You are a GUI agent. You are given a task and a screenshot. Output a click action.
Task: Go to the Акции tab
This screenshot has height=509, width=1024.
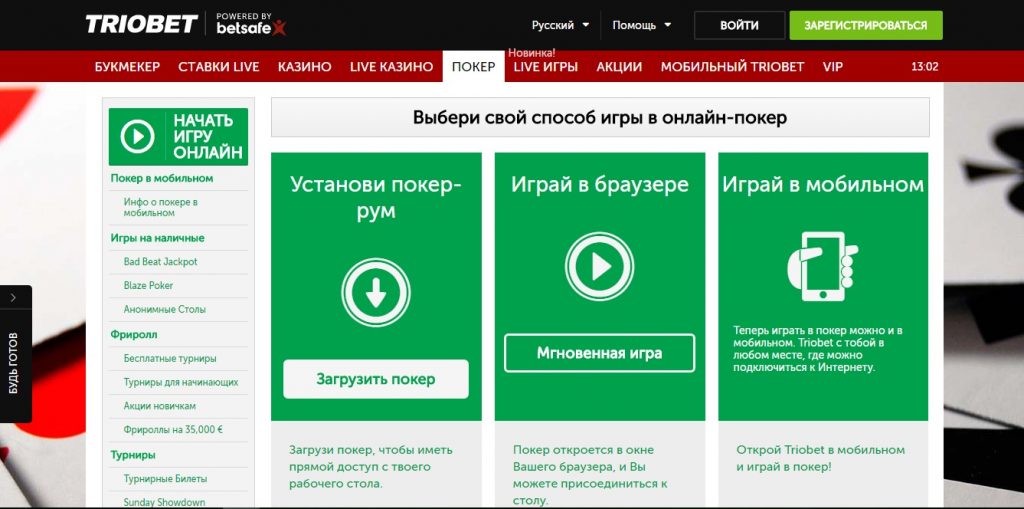[619, 67]
